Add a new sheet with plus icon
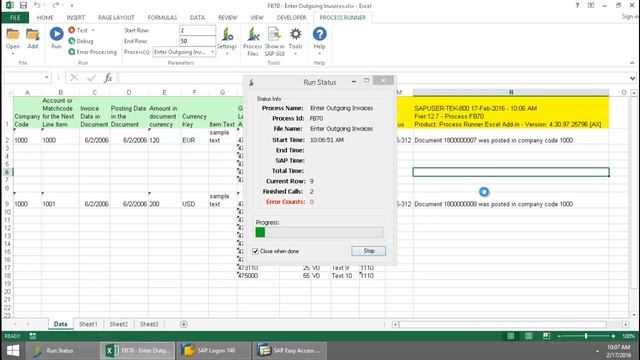This screenshot has height=360, width=640. (x=184, y=324)
